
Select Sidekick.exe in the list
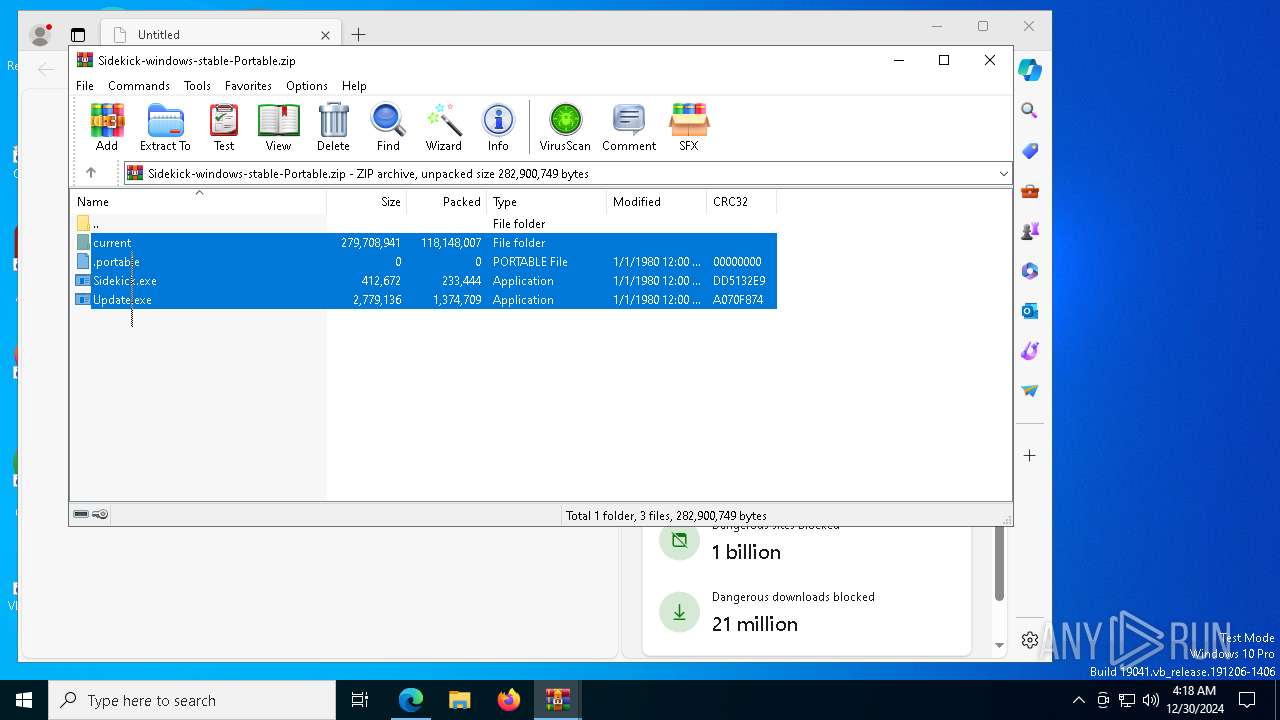tap(425, 281)
